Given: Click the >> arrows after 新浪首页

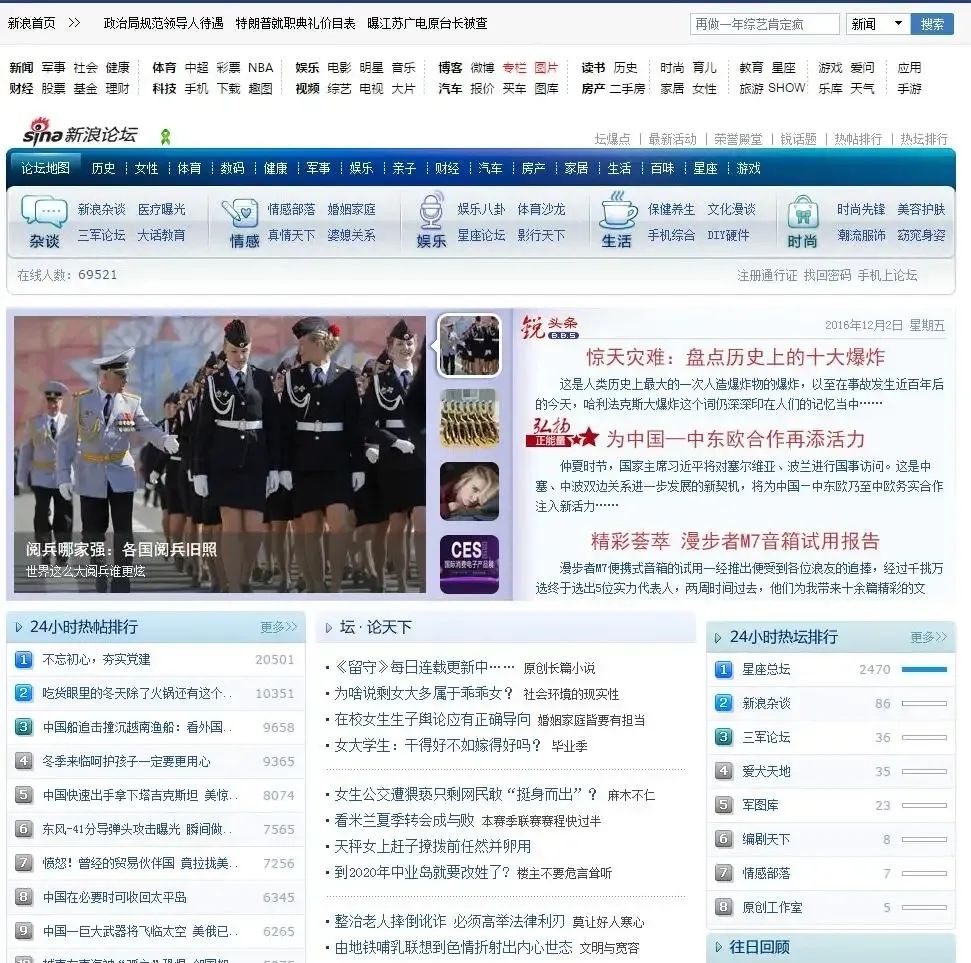Looking at the screenshot, I should click(74, 23).
